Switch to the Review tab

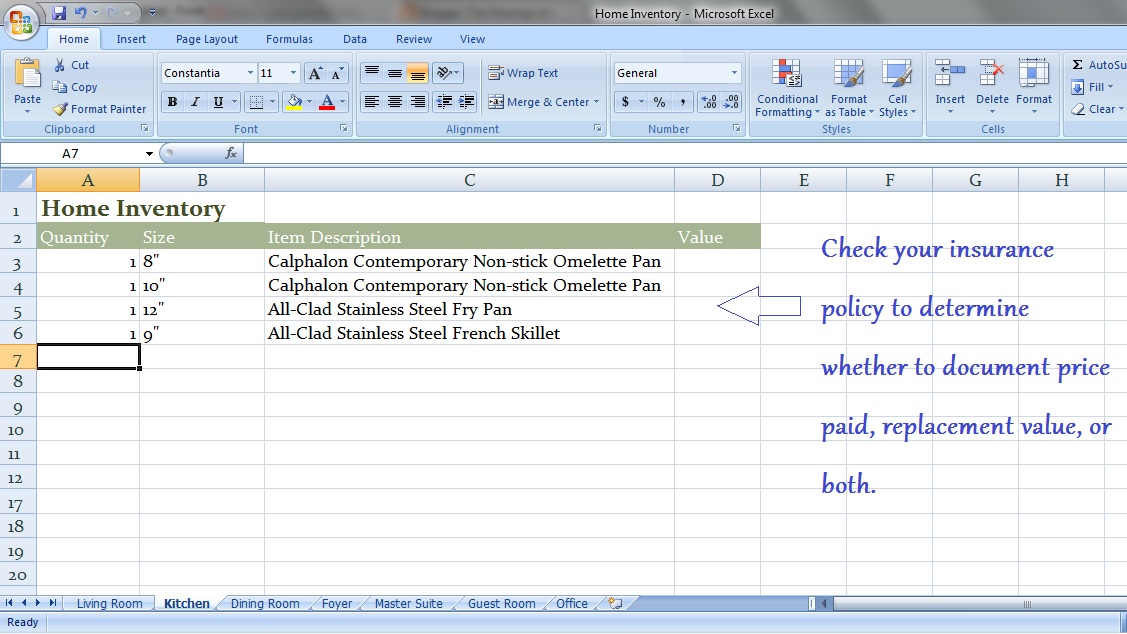tap(414, 40)
